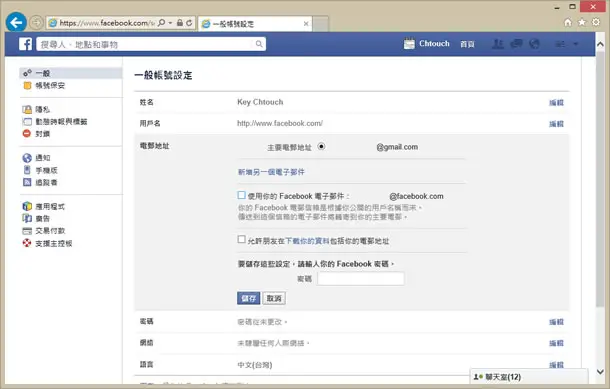Click the search magnifier icon in Facebook bar

pos(259,44)
